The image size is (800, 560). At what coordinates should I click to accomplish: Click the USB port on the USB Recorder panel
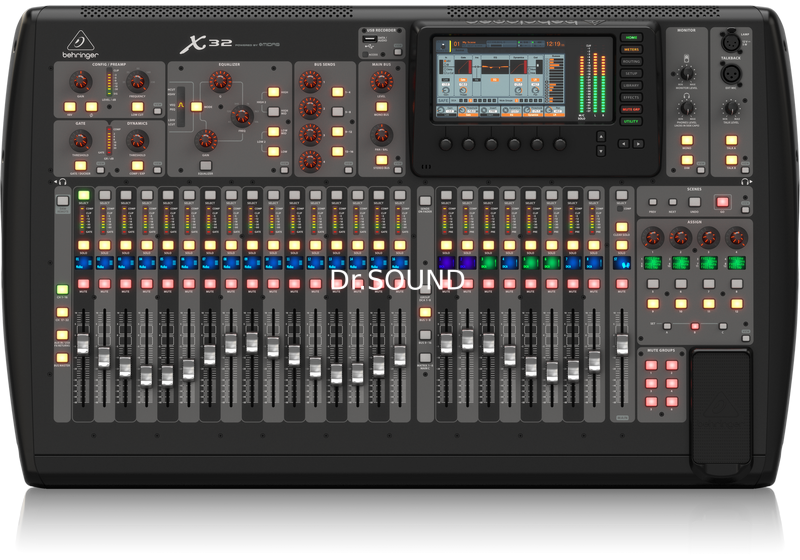tap(369, 39)
